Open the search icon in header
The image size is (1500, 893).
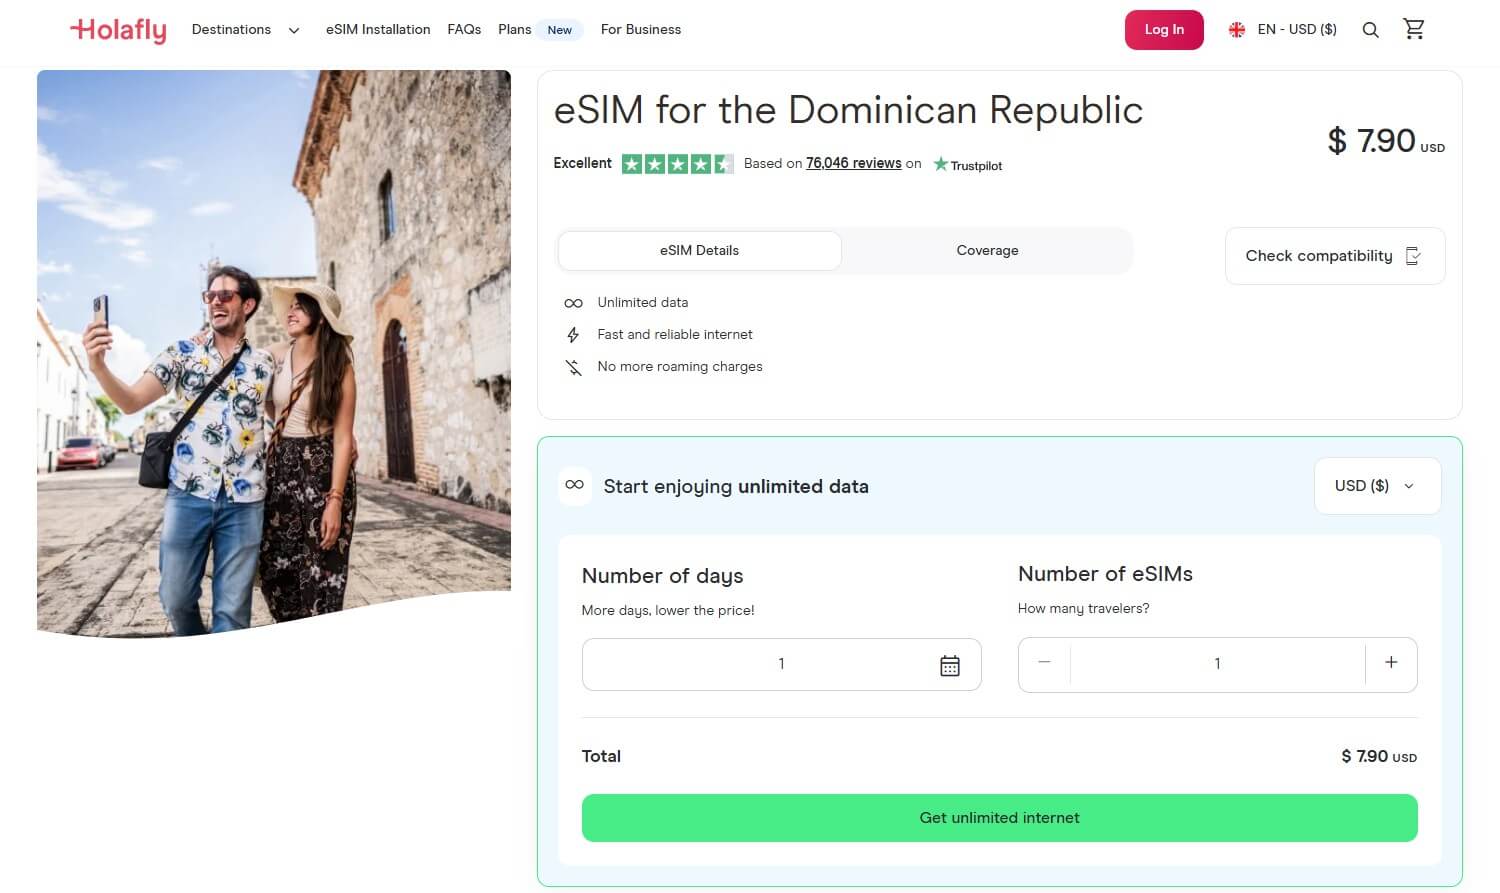pyautogui.click(x=1370, y=30)
